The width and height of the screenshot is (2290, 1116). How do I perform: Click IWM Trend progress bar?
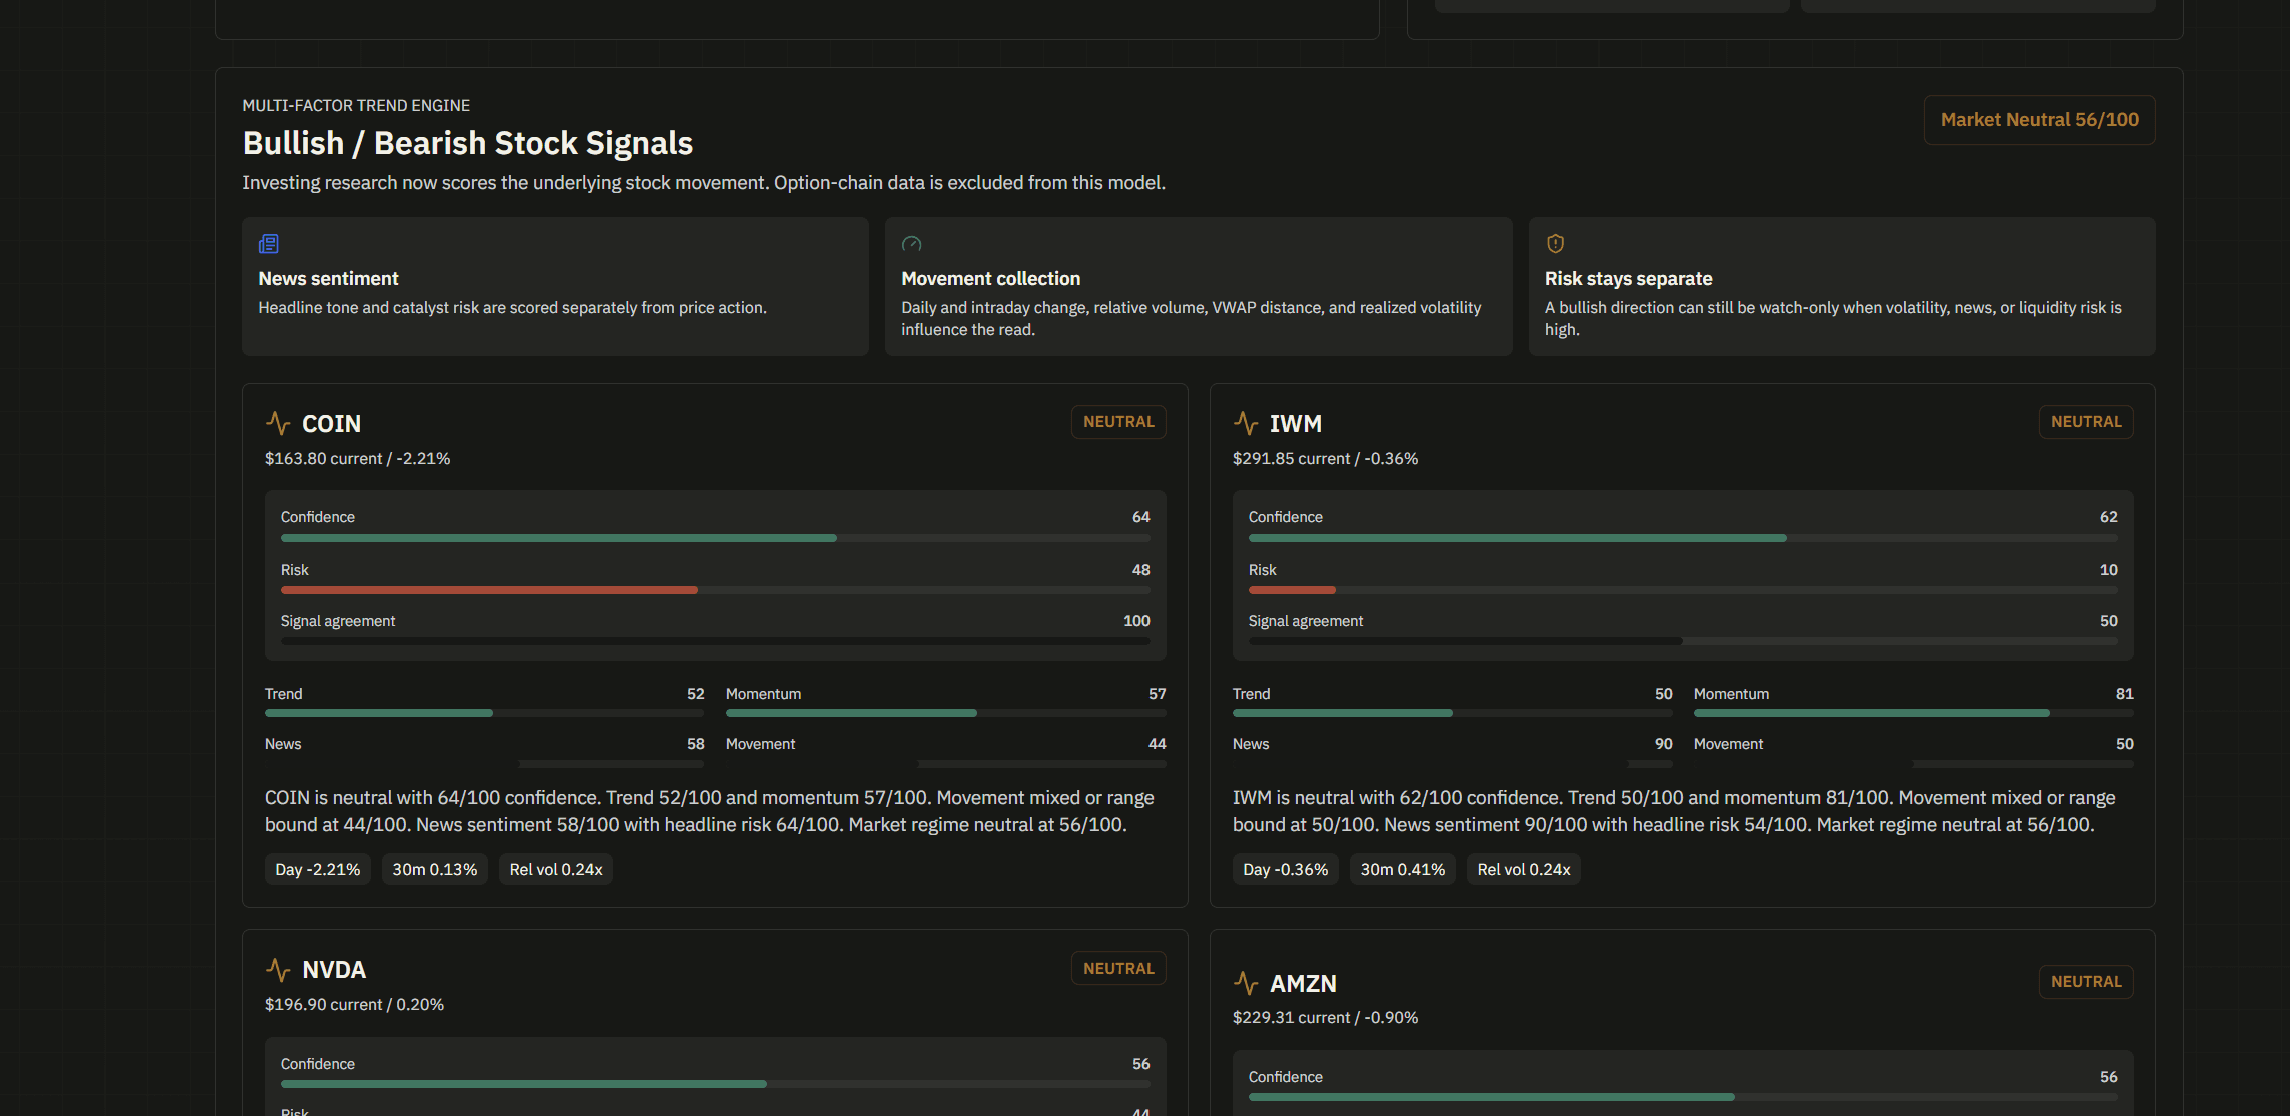pos(1453,713)
